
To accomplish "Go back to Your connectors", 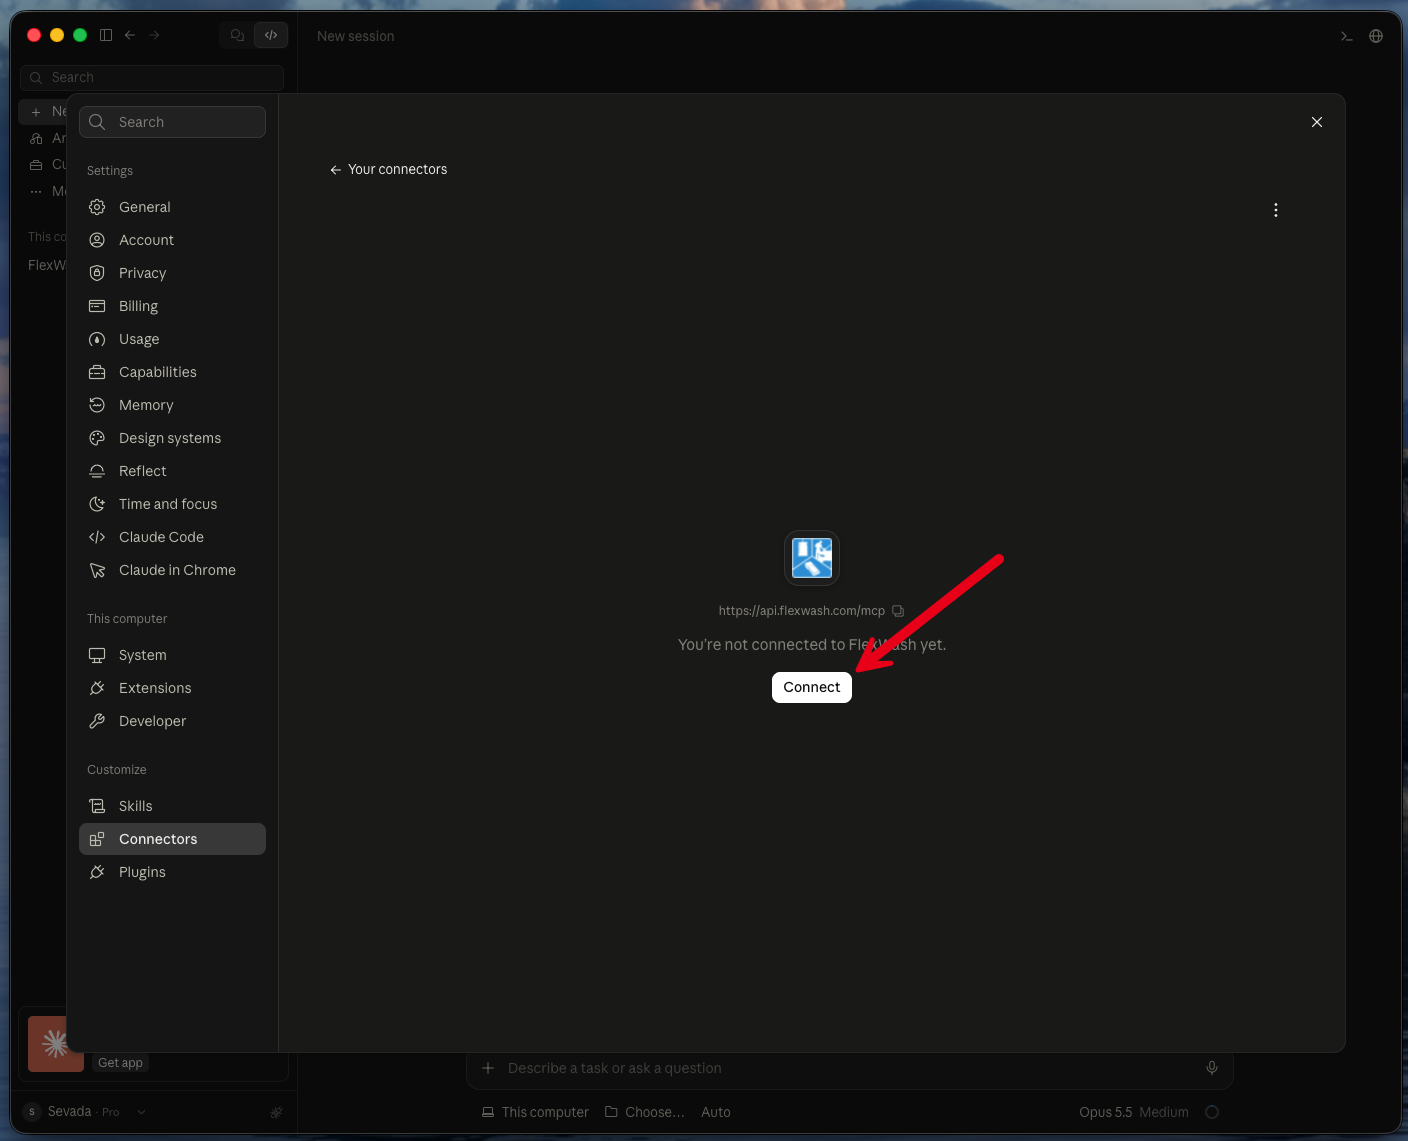I will click(388, 169).
